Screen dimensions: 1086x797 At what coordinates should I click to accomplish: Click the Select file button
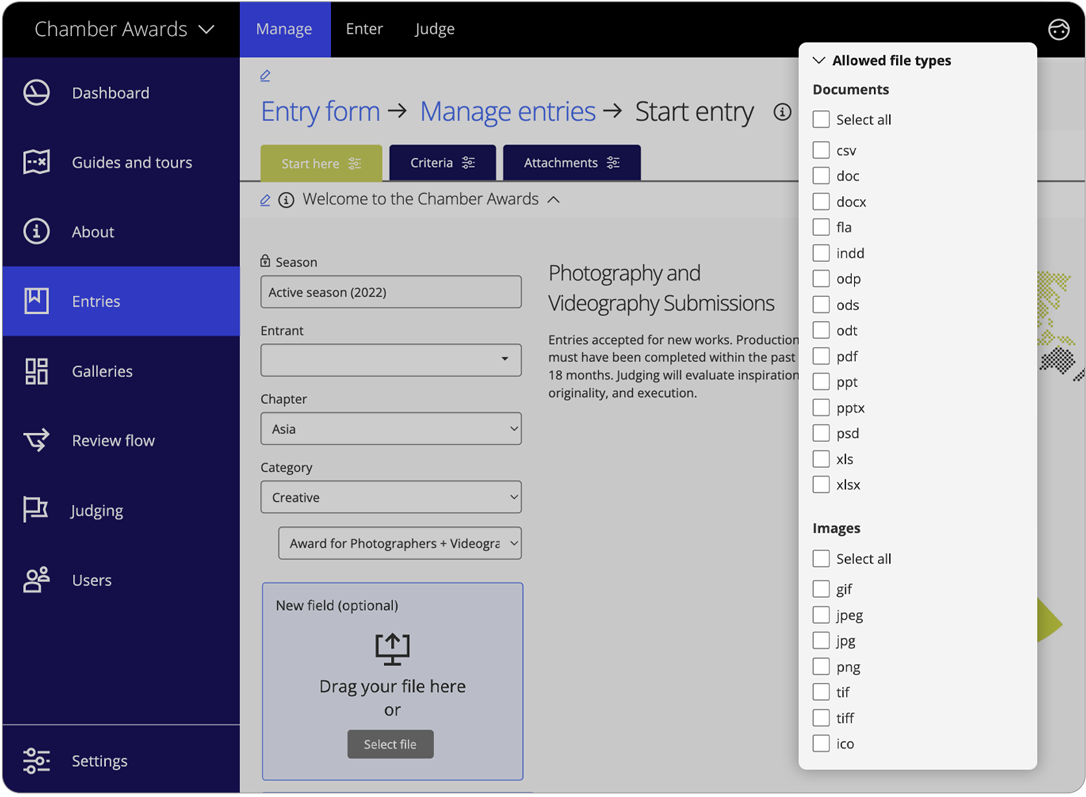[390, 744]
